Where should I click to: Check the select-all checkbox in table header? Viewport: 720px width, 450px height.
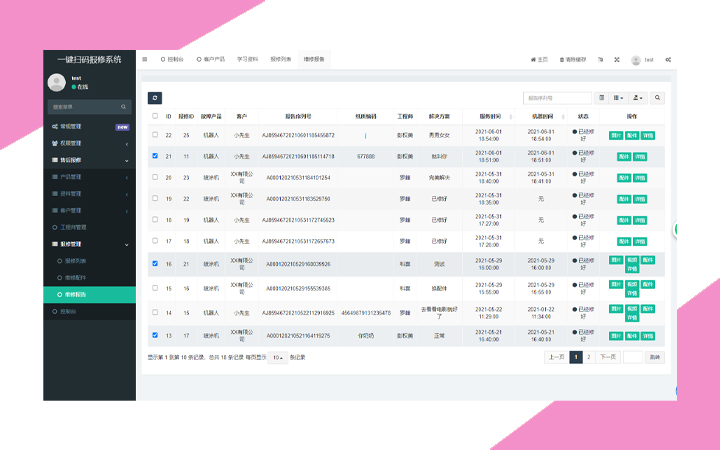(155, 116)
